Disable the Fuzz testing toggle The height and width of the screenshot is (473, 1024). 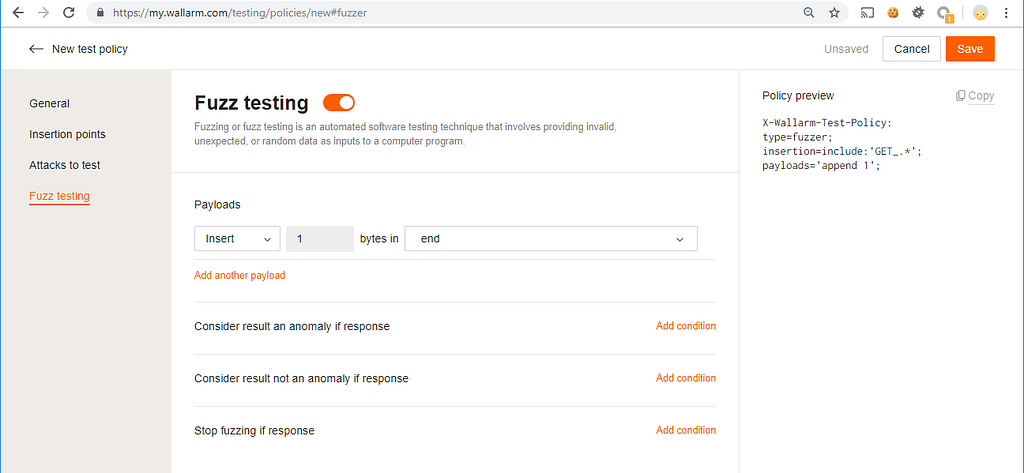coord(339,103)
